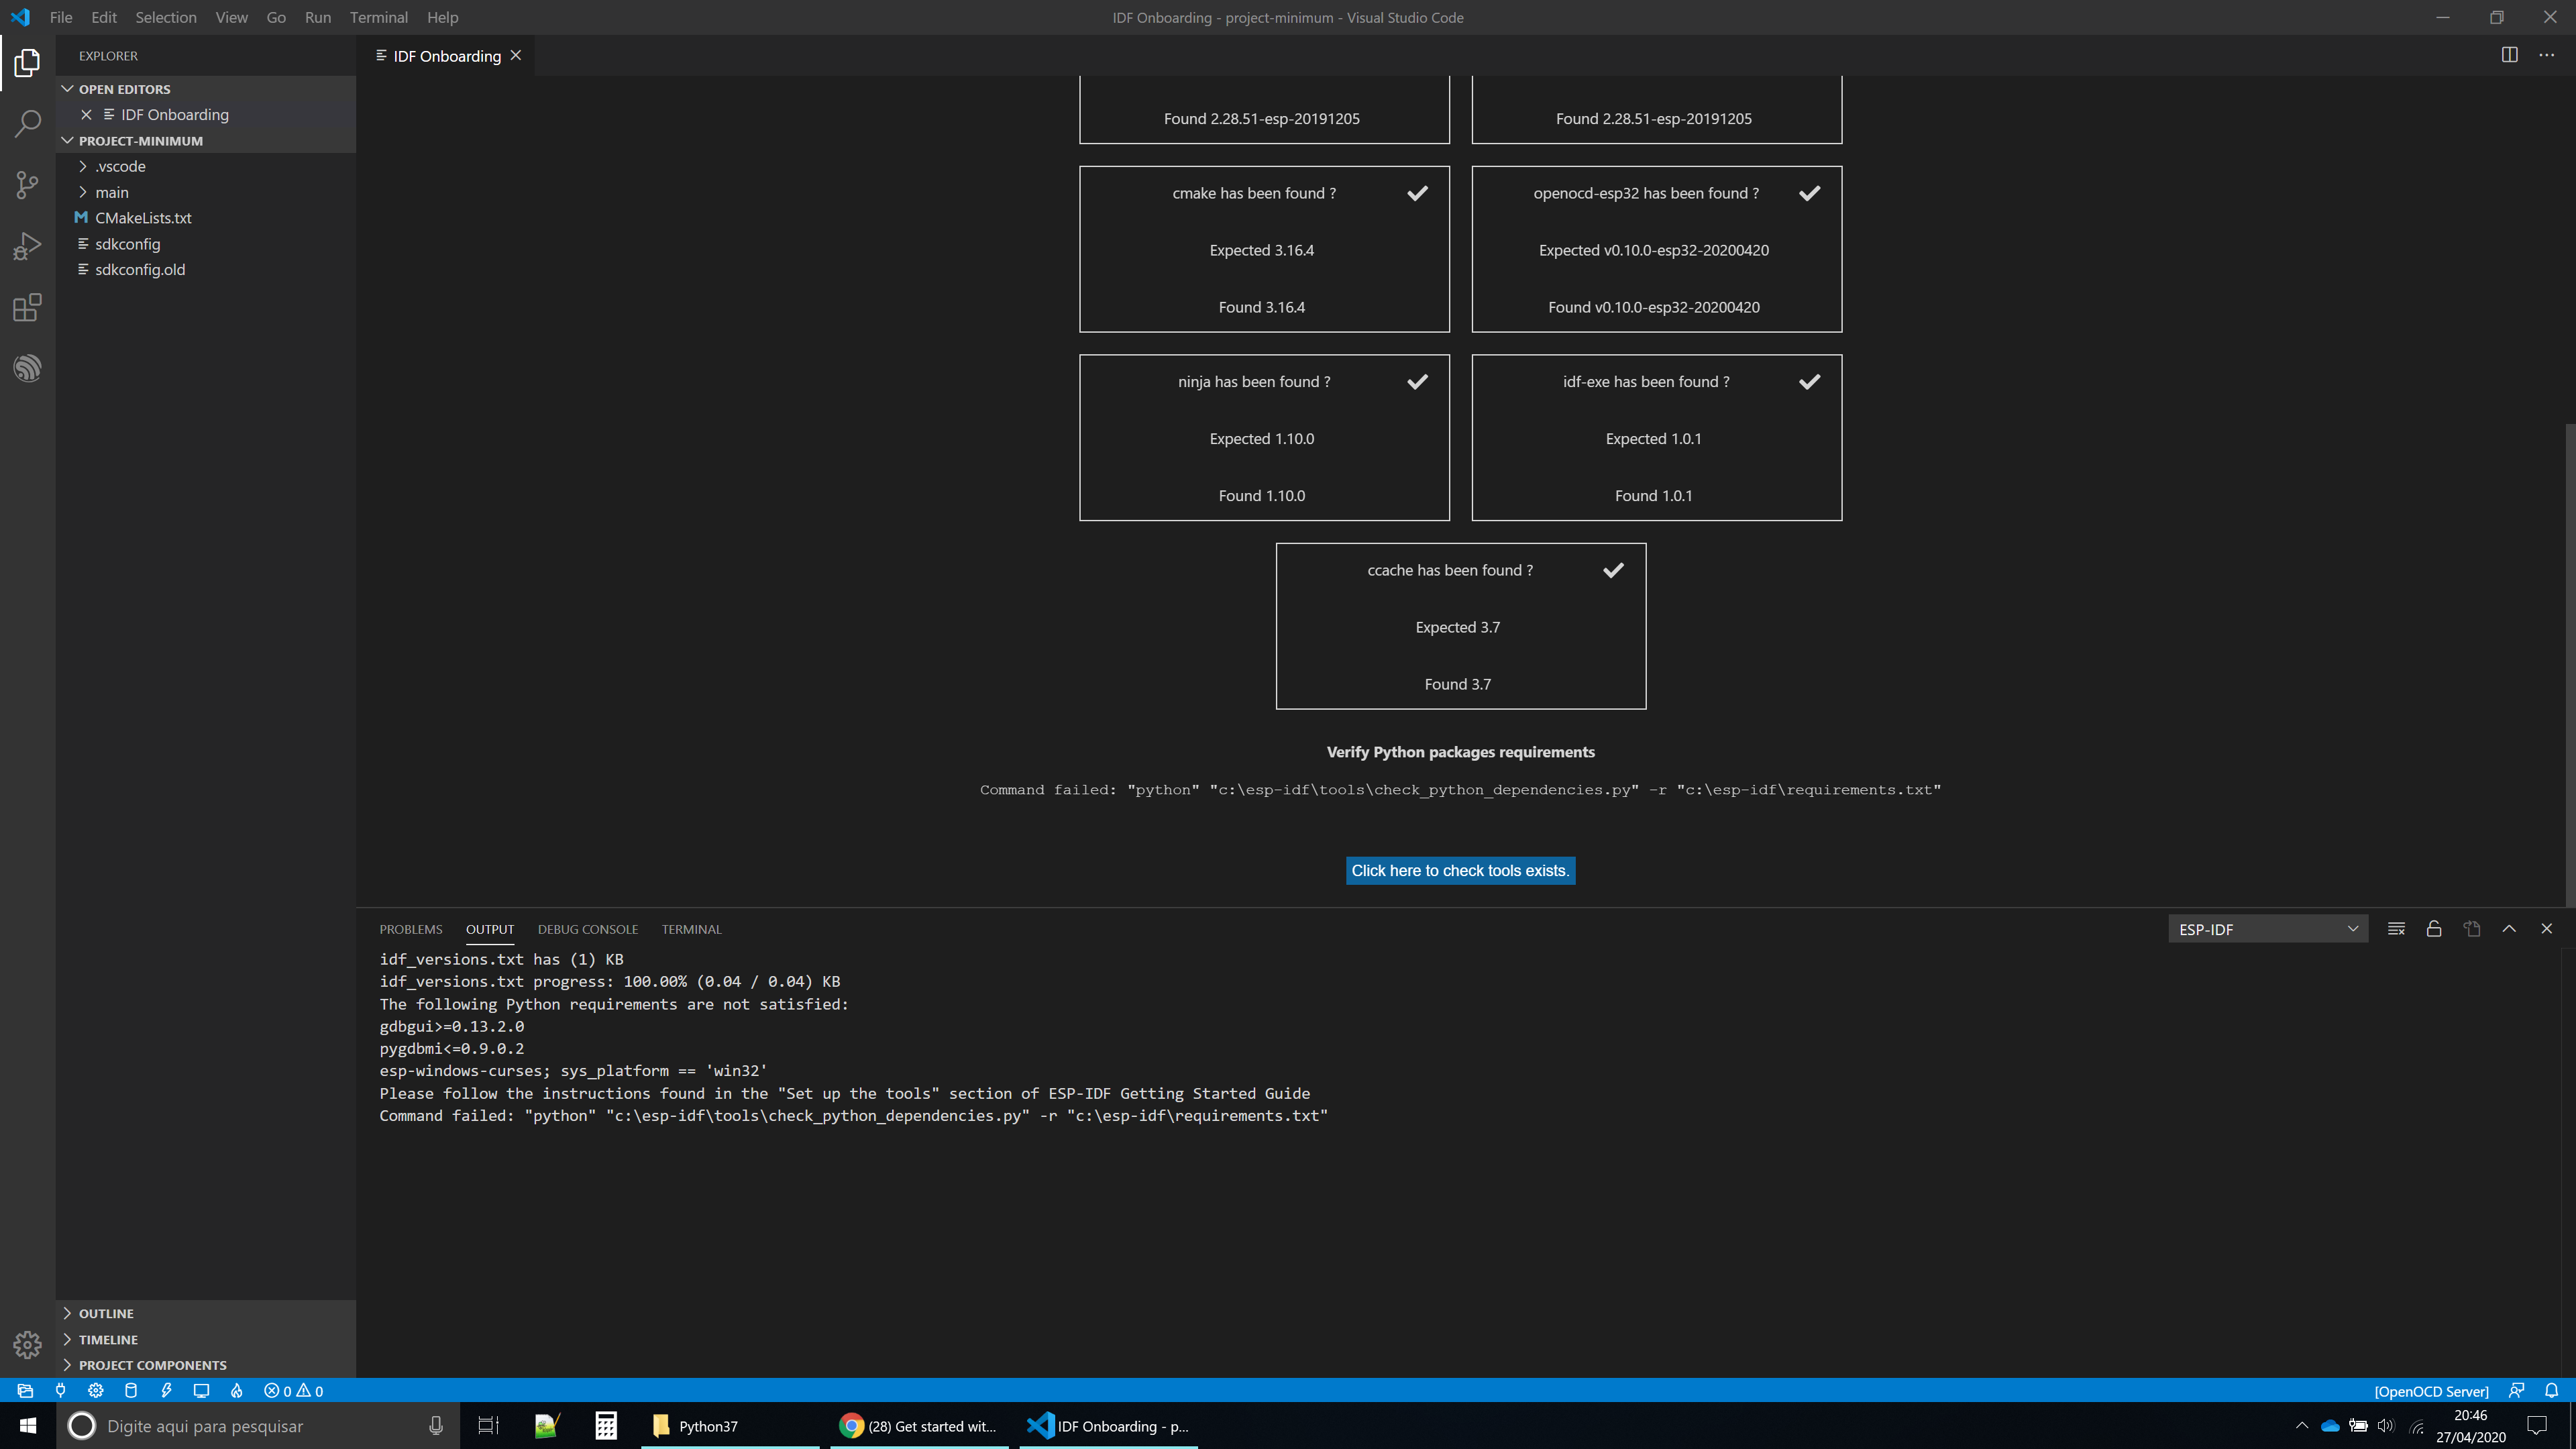2576x1449 pixels.
Task: Switch to Chrome window on taskbar
Action: point(920,1425)
